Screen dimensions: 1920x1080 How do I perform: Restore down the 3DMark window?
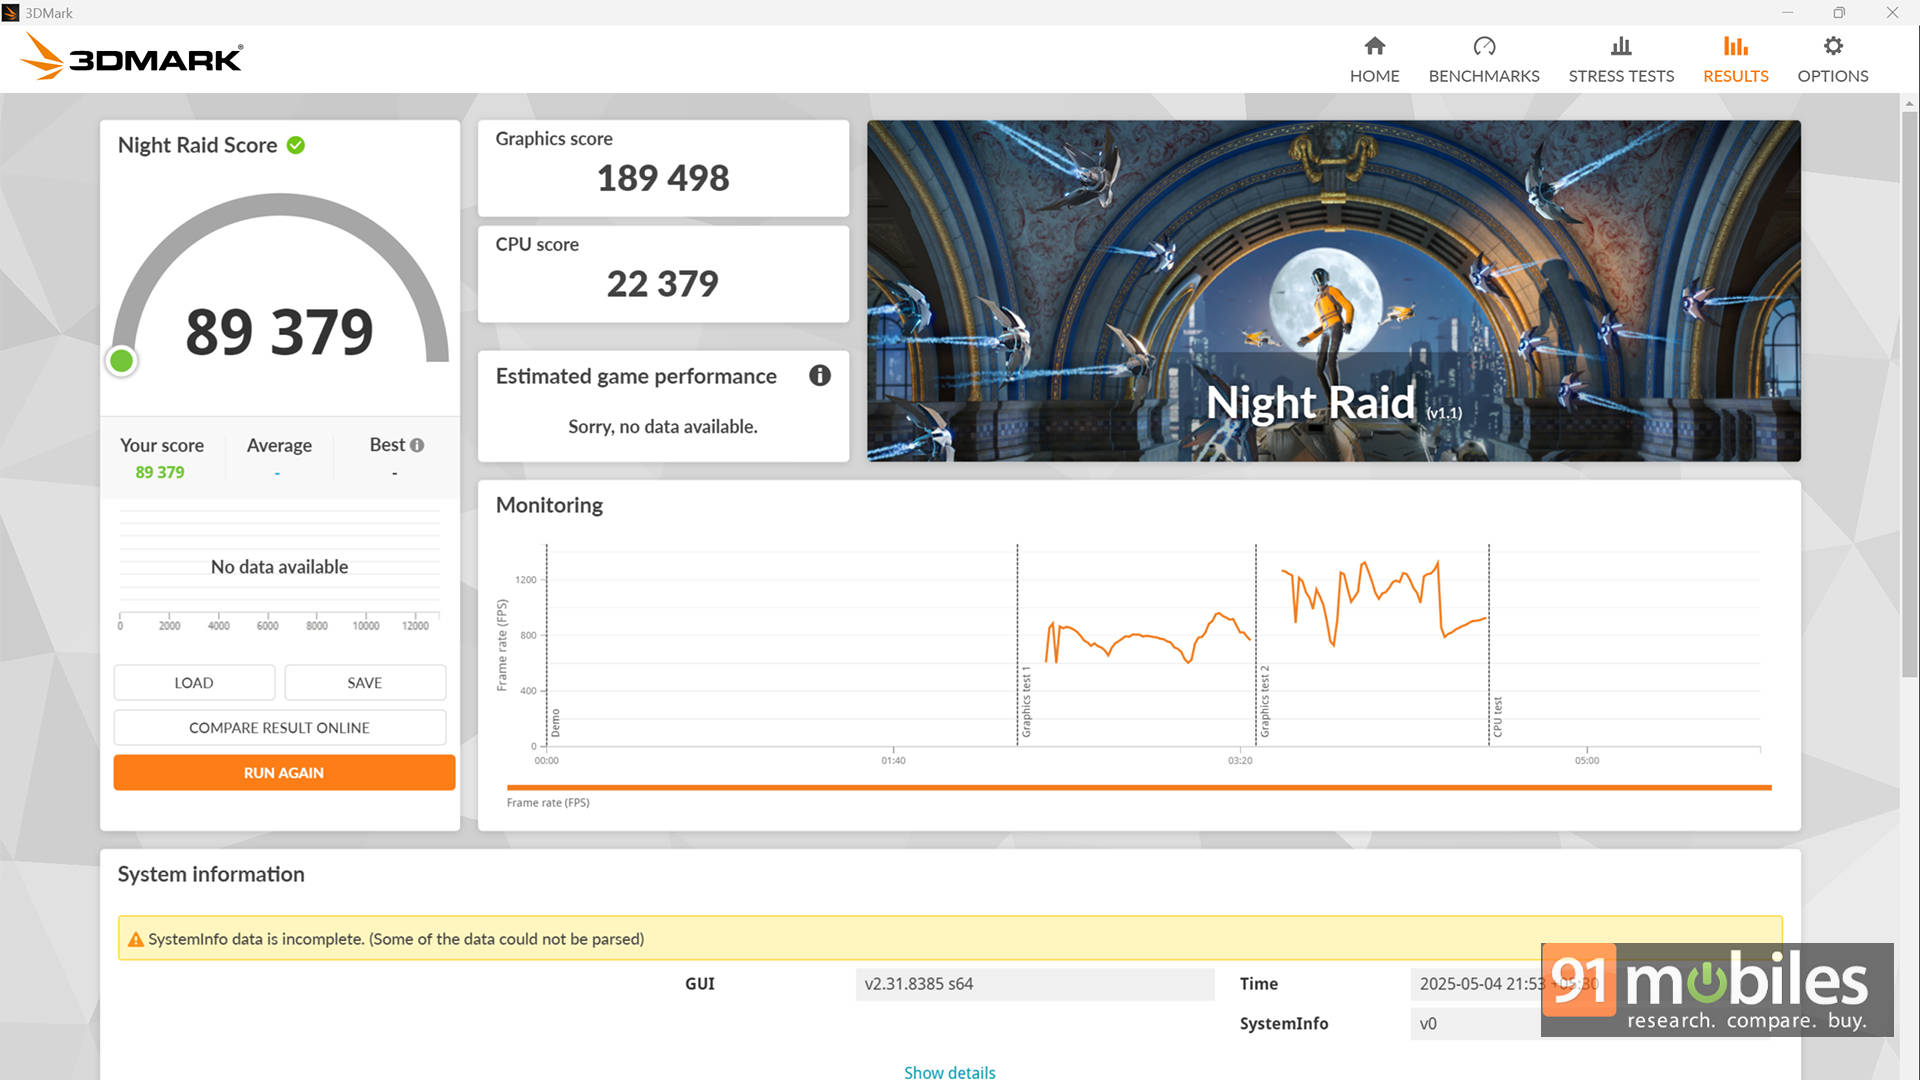pyautogui.click(x=1838, y=13)
